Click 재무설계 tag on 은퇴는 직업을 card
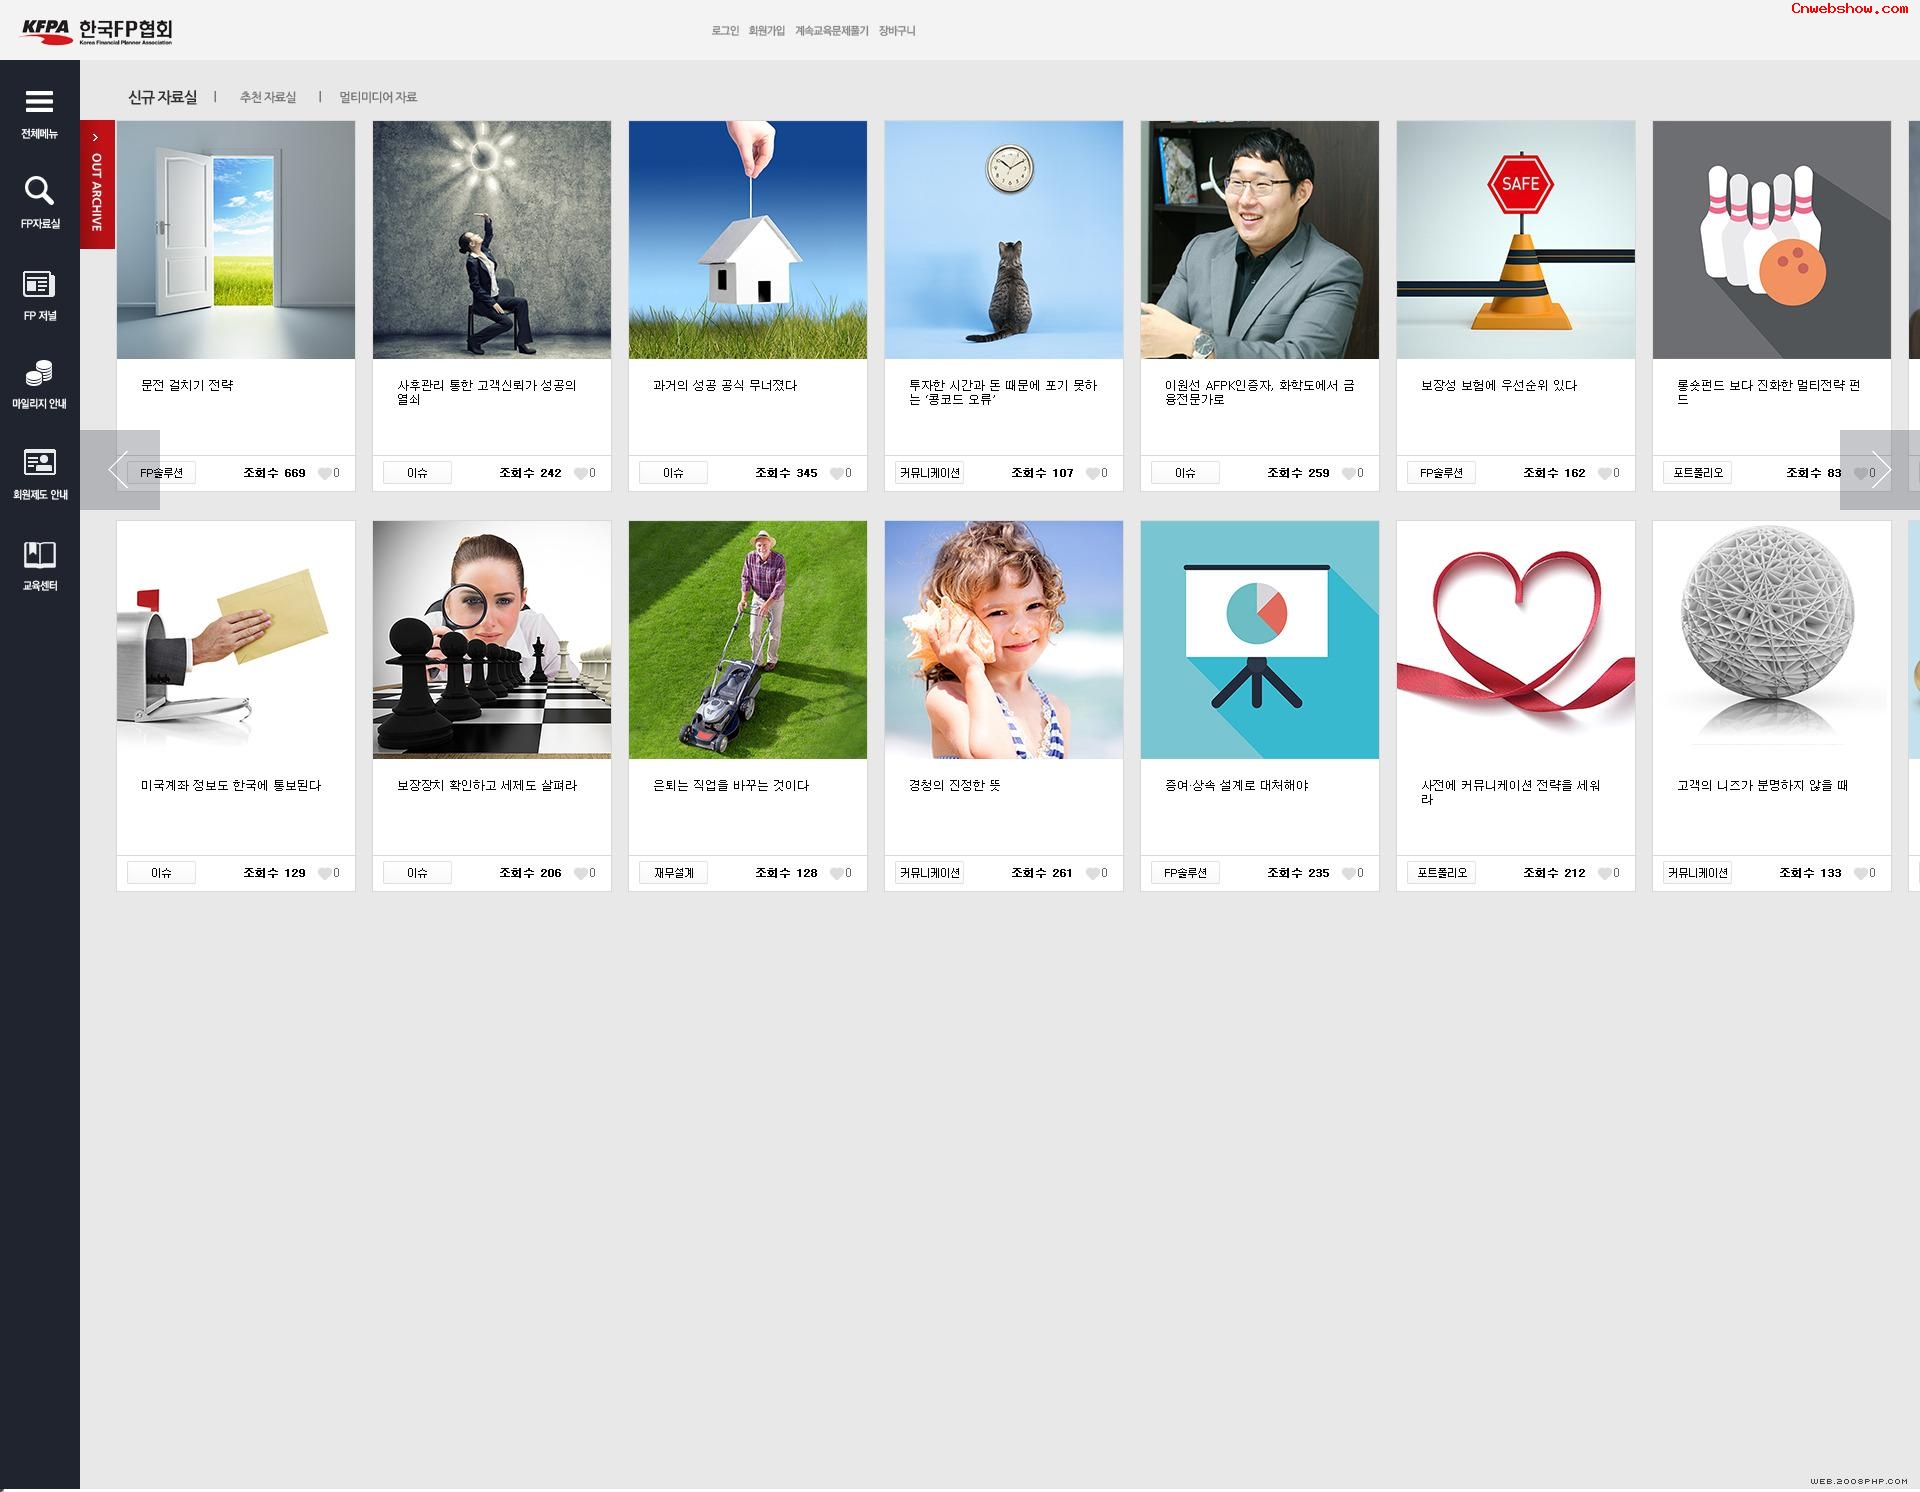 tap(673, 873)
